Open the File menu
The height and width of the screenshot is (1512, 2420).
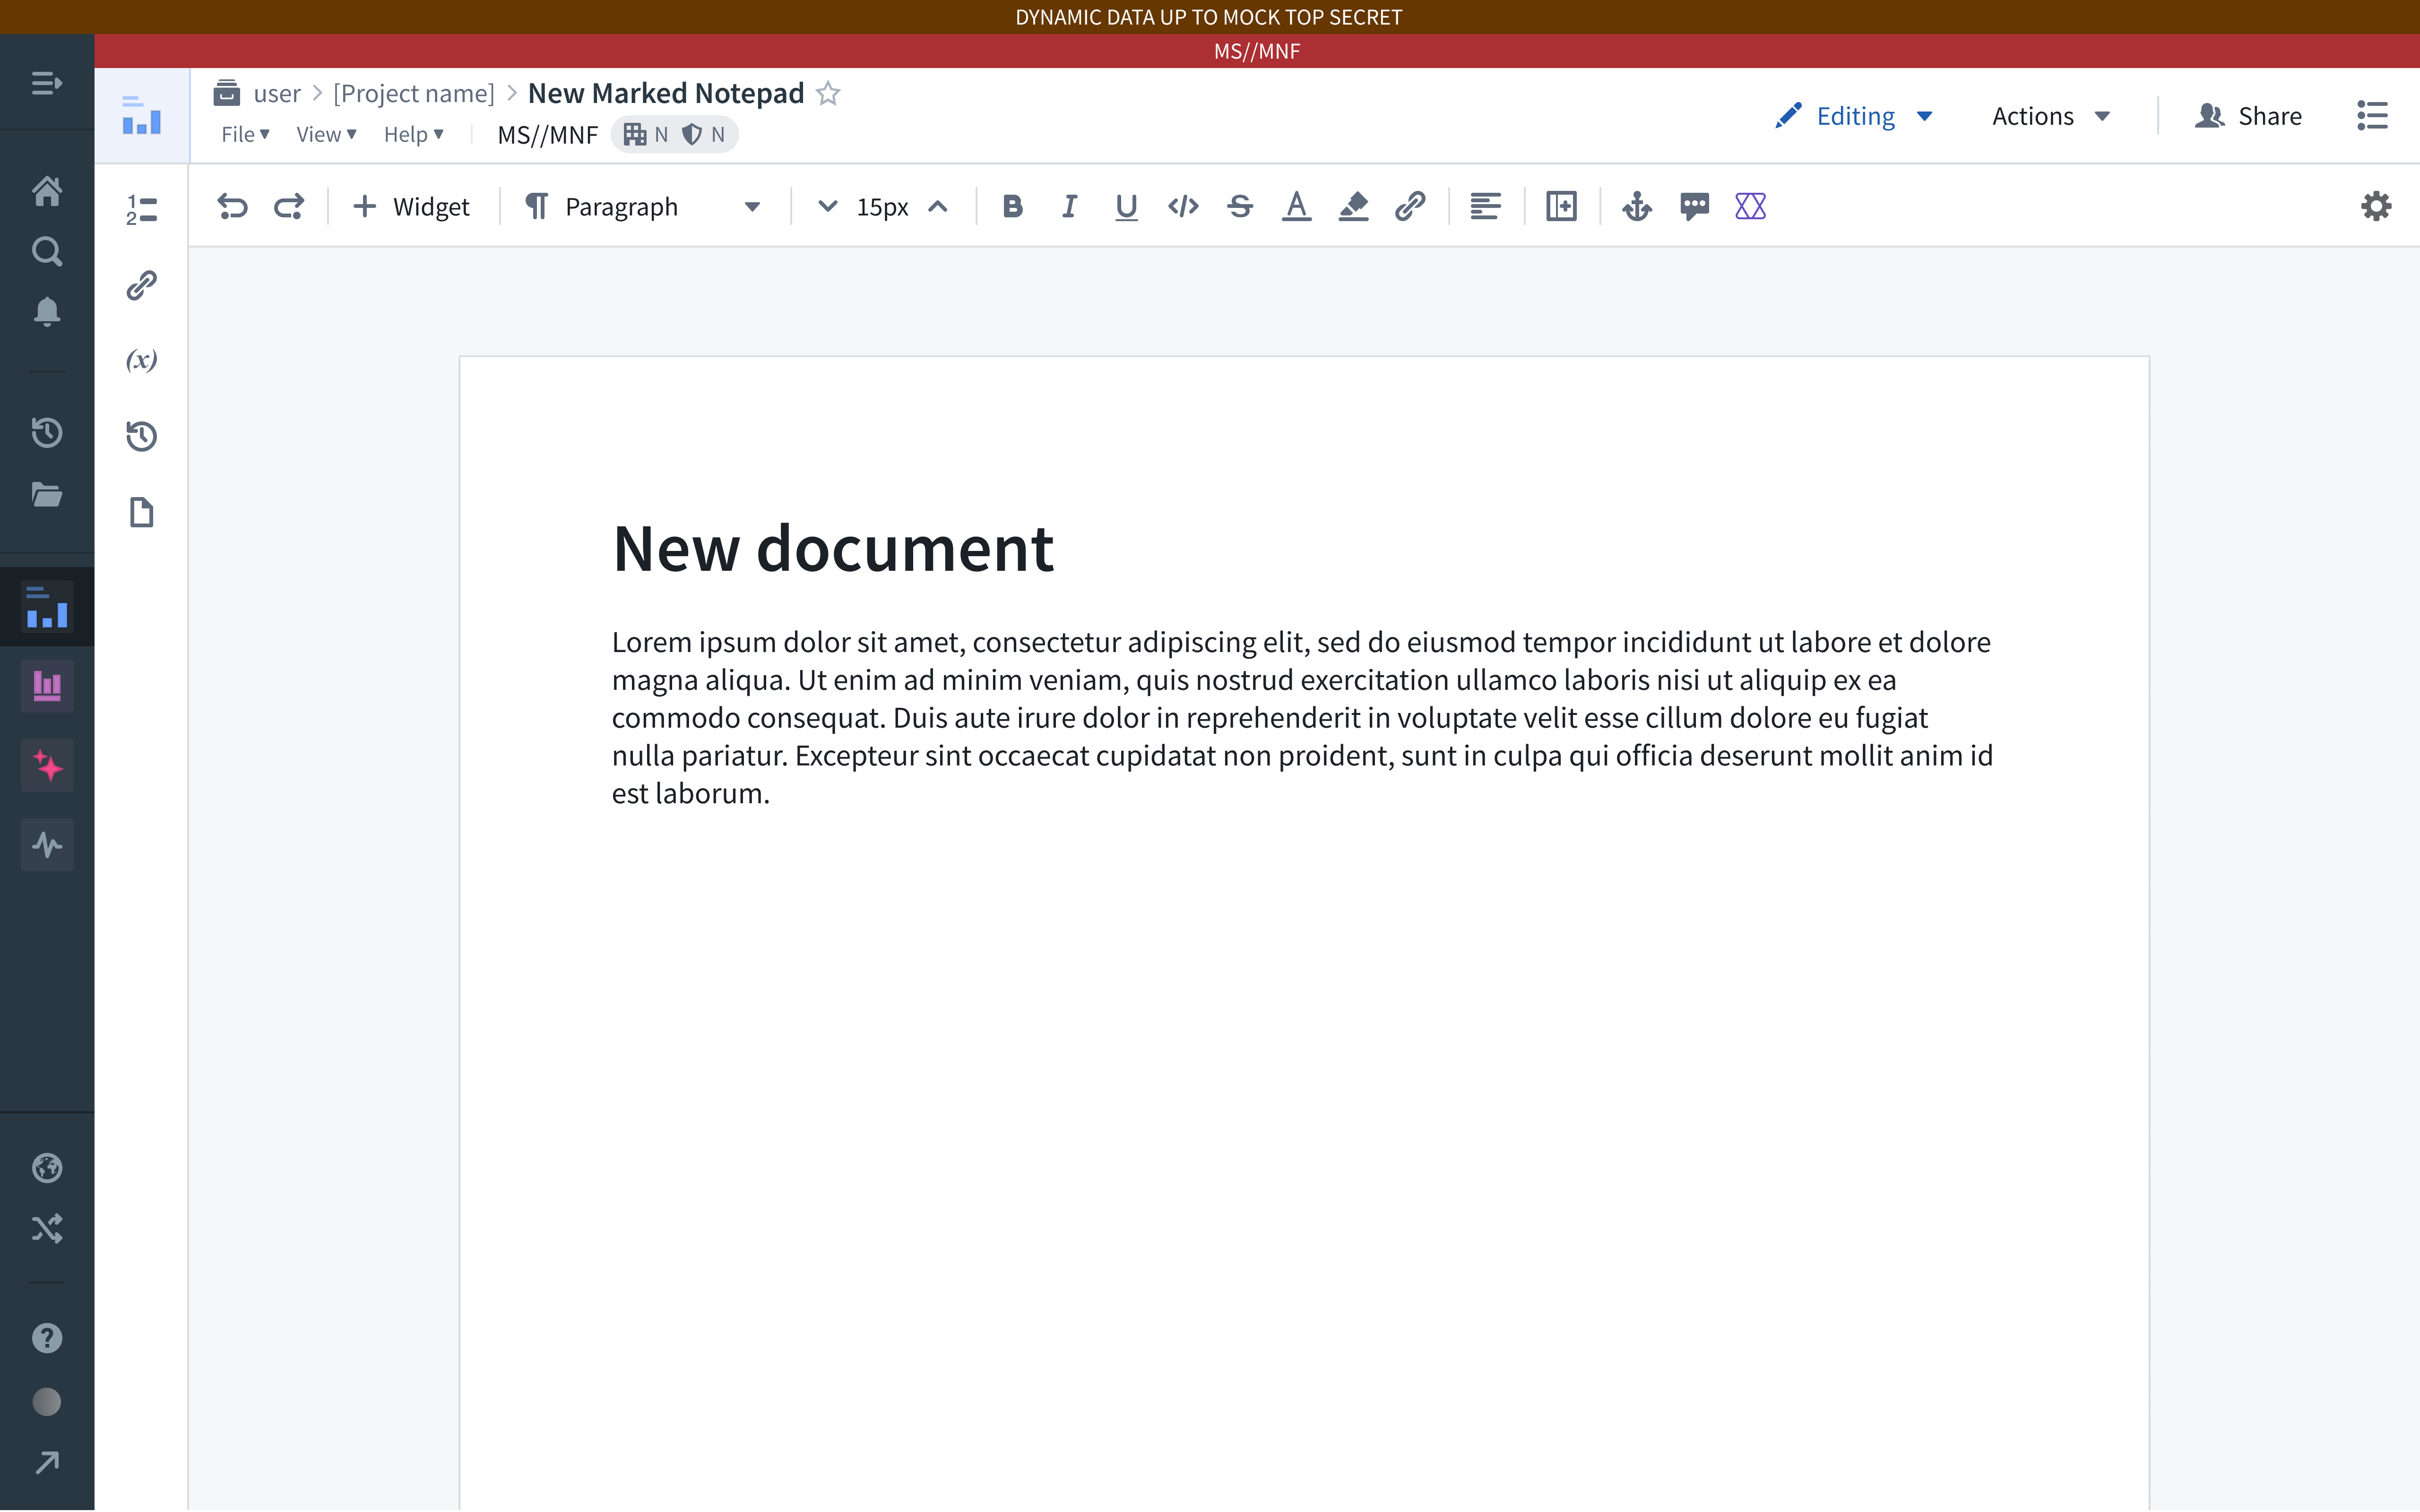pos(245,134)
